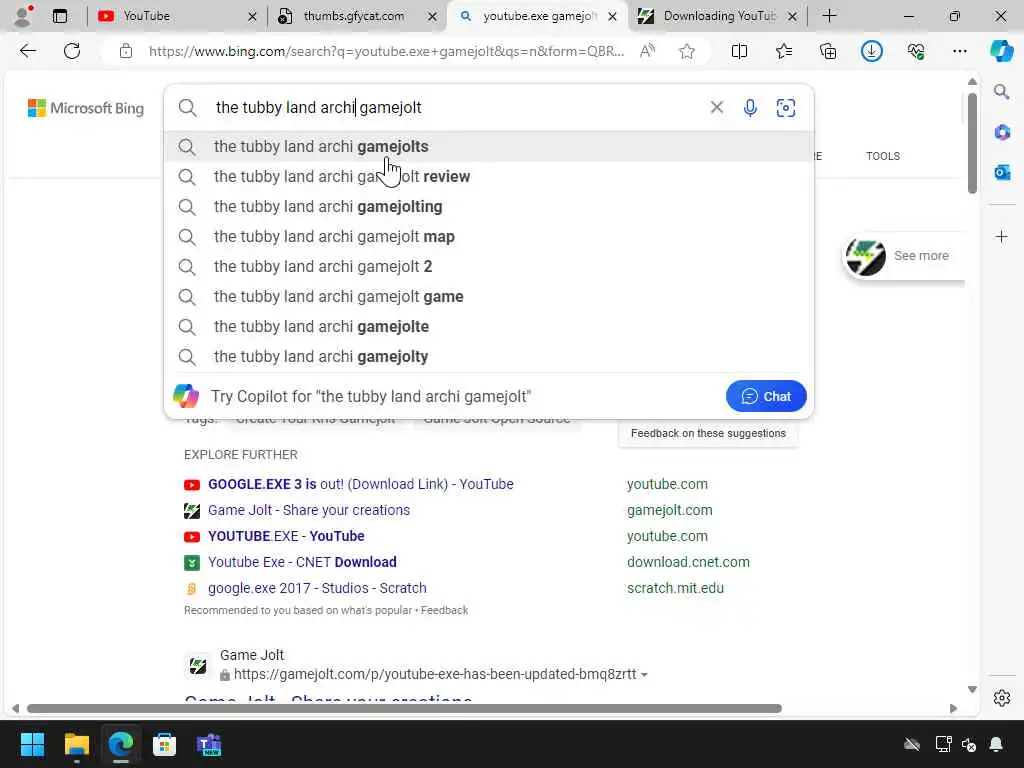Viewport: 1024px width, 768px height.
Task: Open the Downloads toolbar icon
Action: click(x=871, y=51)
